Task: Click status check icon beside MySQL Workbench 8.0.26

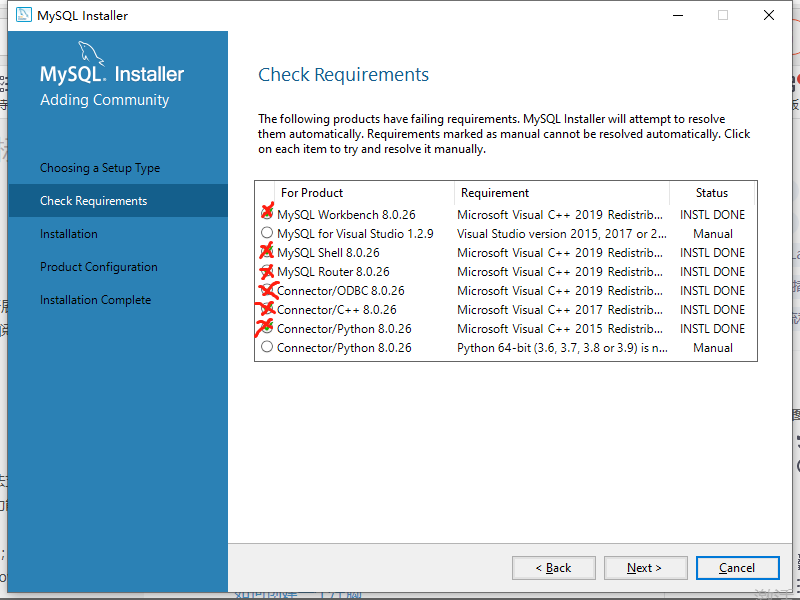Action: (267, 214)
